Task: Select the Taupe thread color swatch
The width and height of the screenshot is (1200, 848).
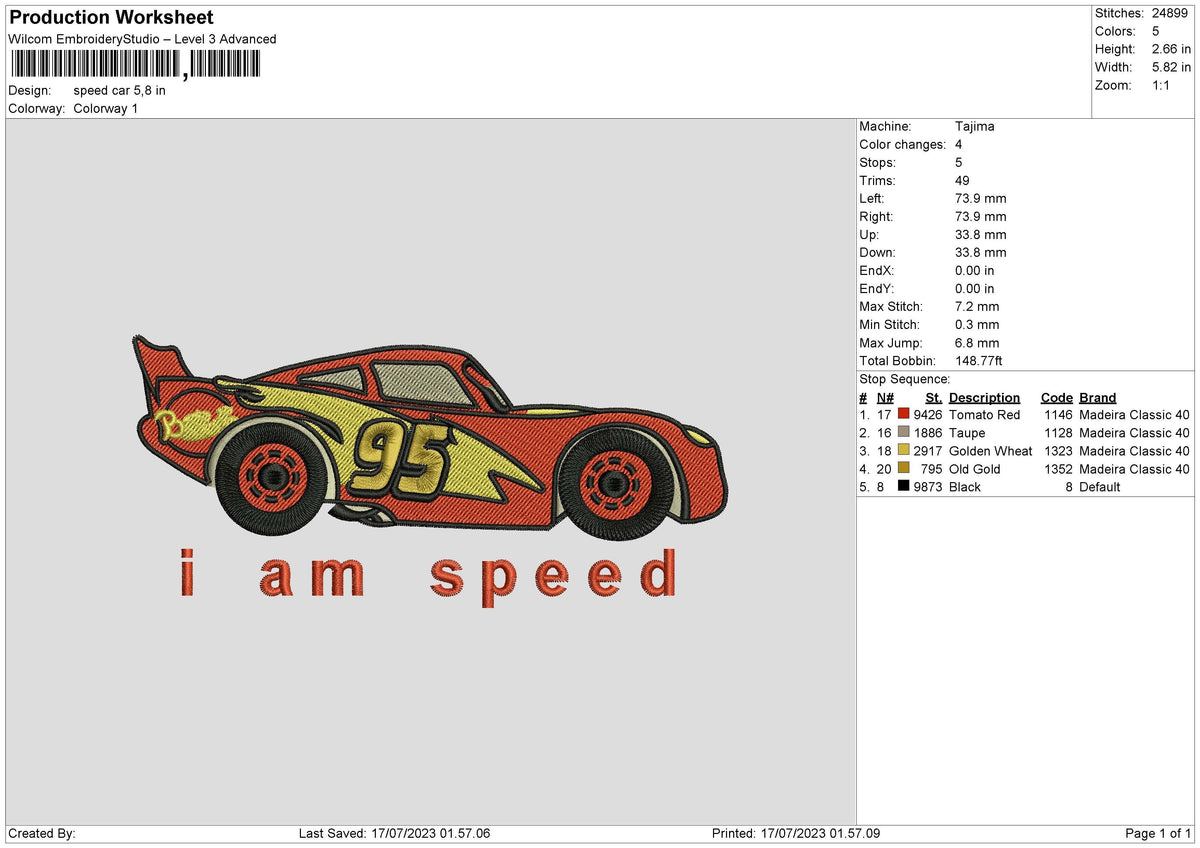Action: click(905, 433)
